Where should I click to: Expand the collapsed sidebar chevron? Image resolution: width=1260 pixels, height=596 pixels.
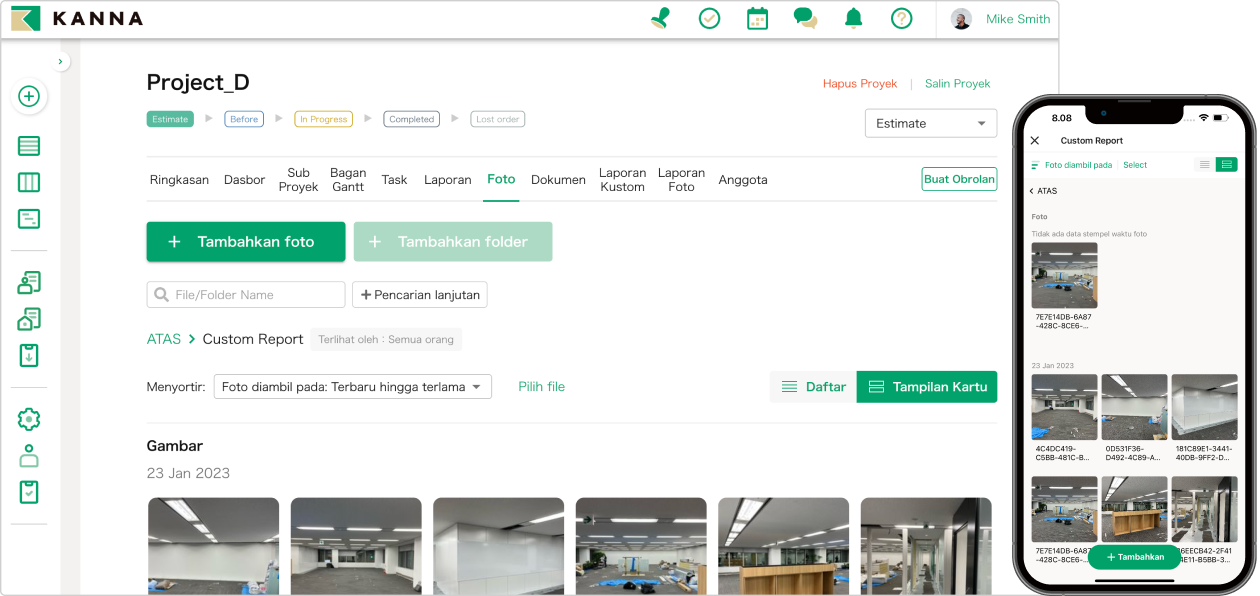[x=61, y=62]
